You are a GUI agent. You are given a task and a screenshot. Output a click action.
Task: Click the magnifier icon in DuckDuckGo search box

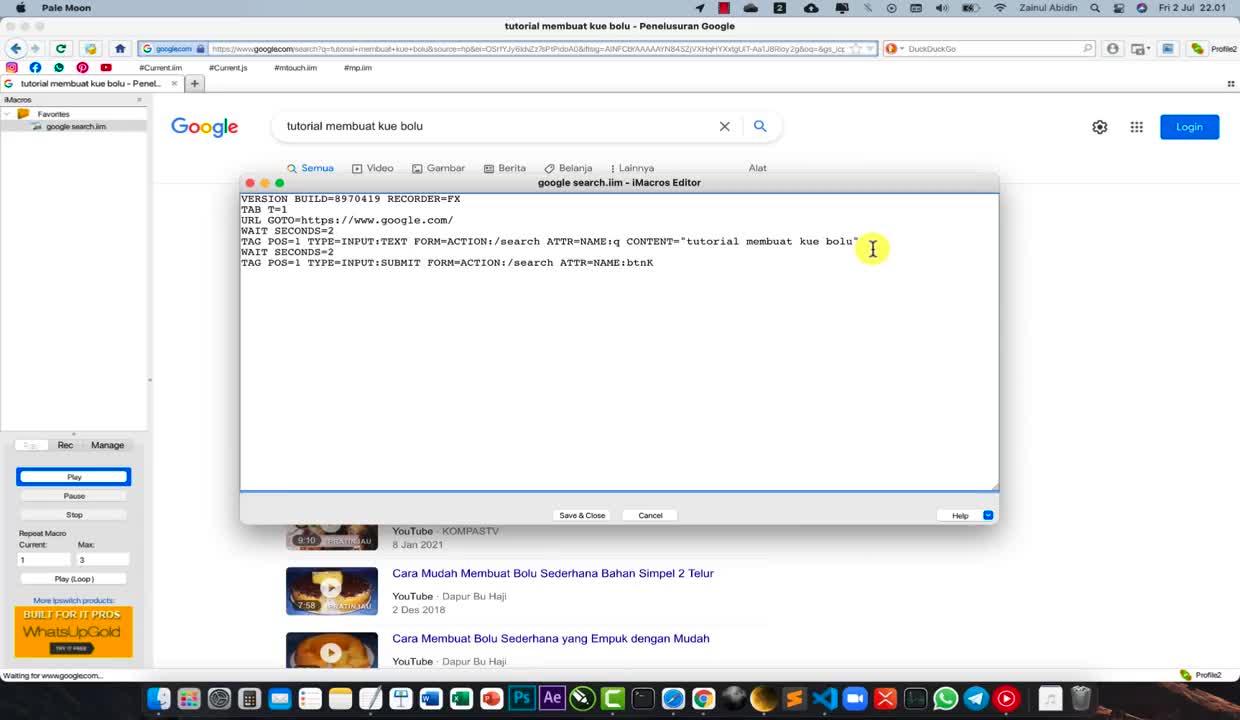[x=1088, y=48]
